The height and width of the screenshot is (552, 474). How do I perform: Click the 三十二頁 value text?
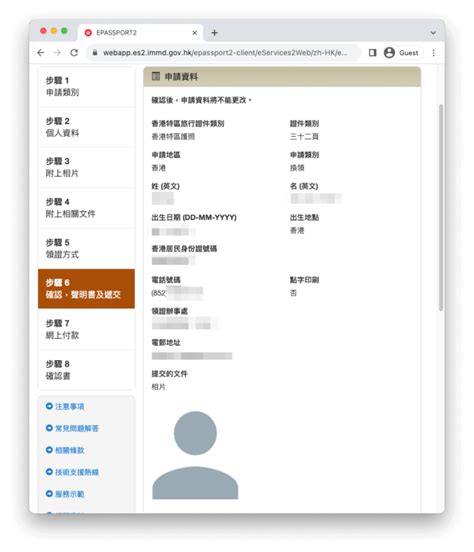[x=304, y=137]
